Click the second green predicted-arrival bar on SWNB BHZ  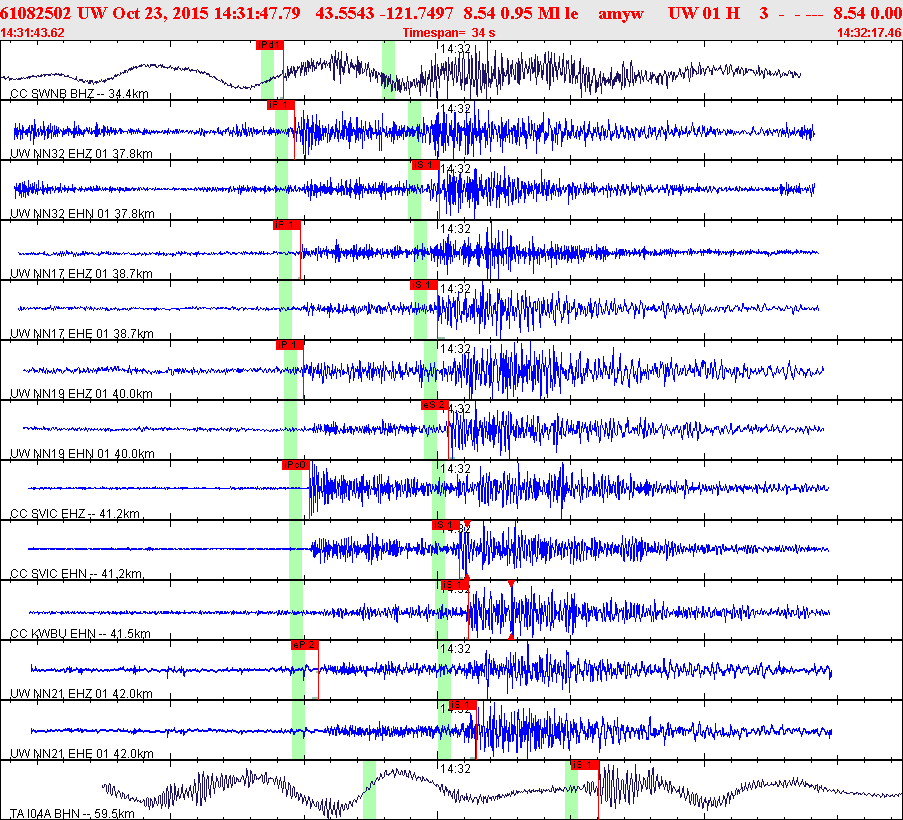(x=389, y=70)
